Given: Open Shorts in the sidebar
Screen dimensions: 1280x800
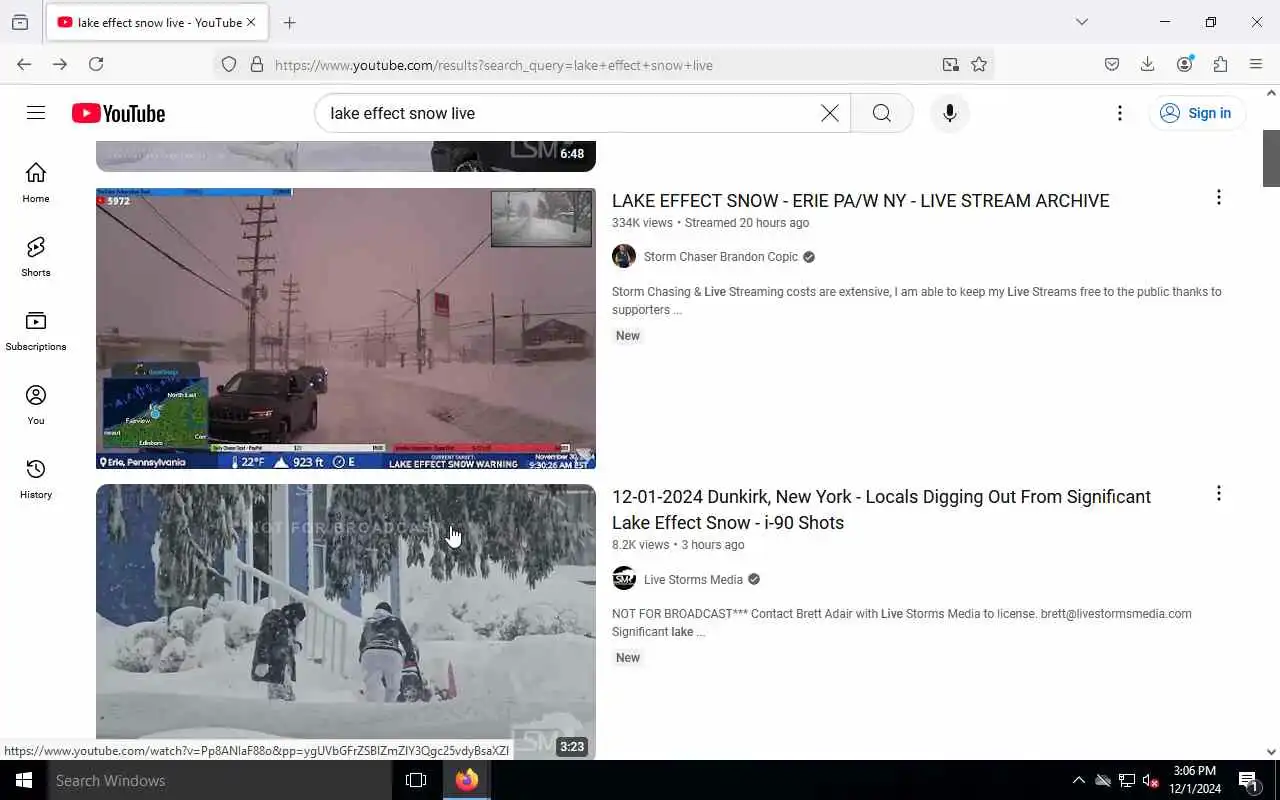Looking at the screenshot, I should pos(36,257).
